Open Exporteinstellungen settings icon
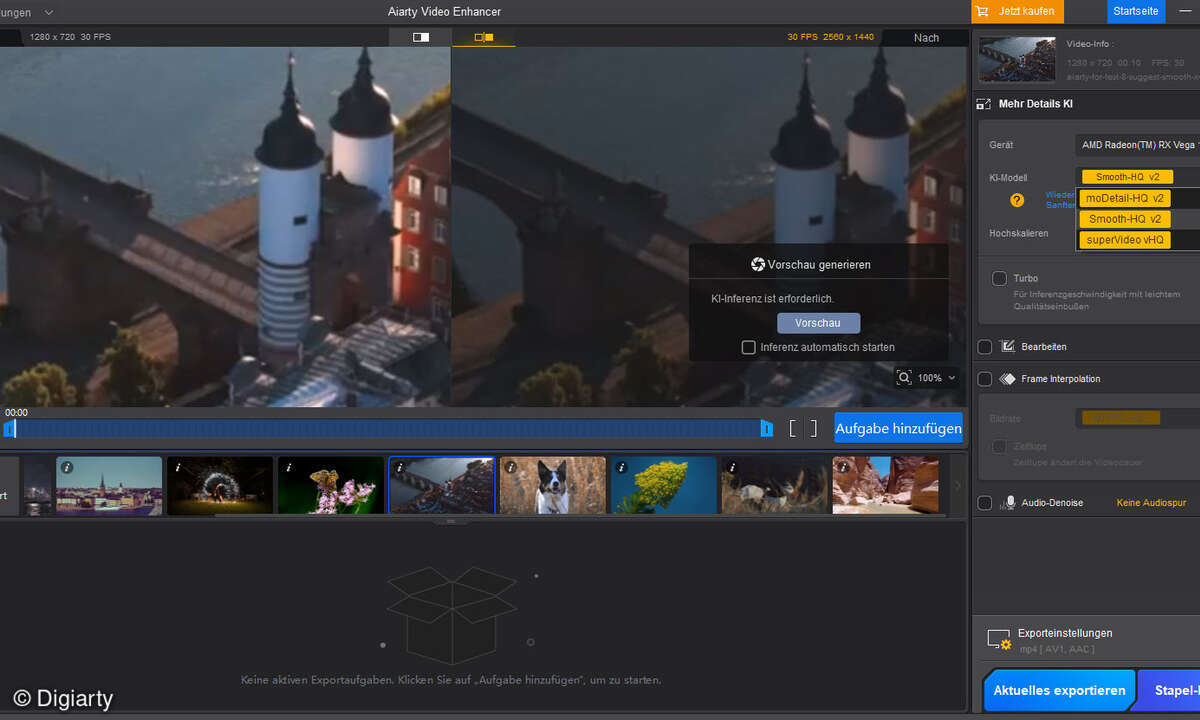Screen dimensions: 1200x720 [x=999, y=640]
